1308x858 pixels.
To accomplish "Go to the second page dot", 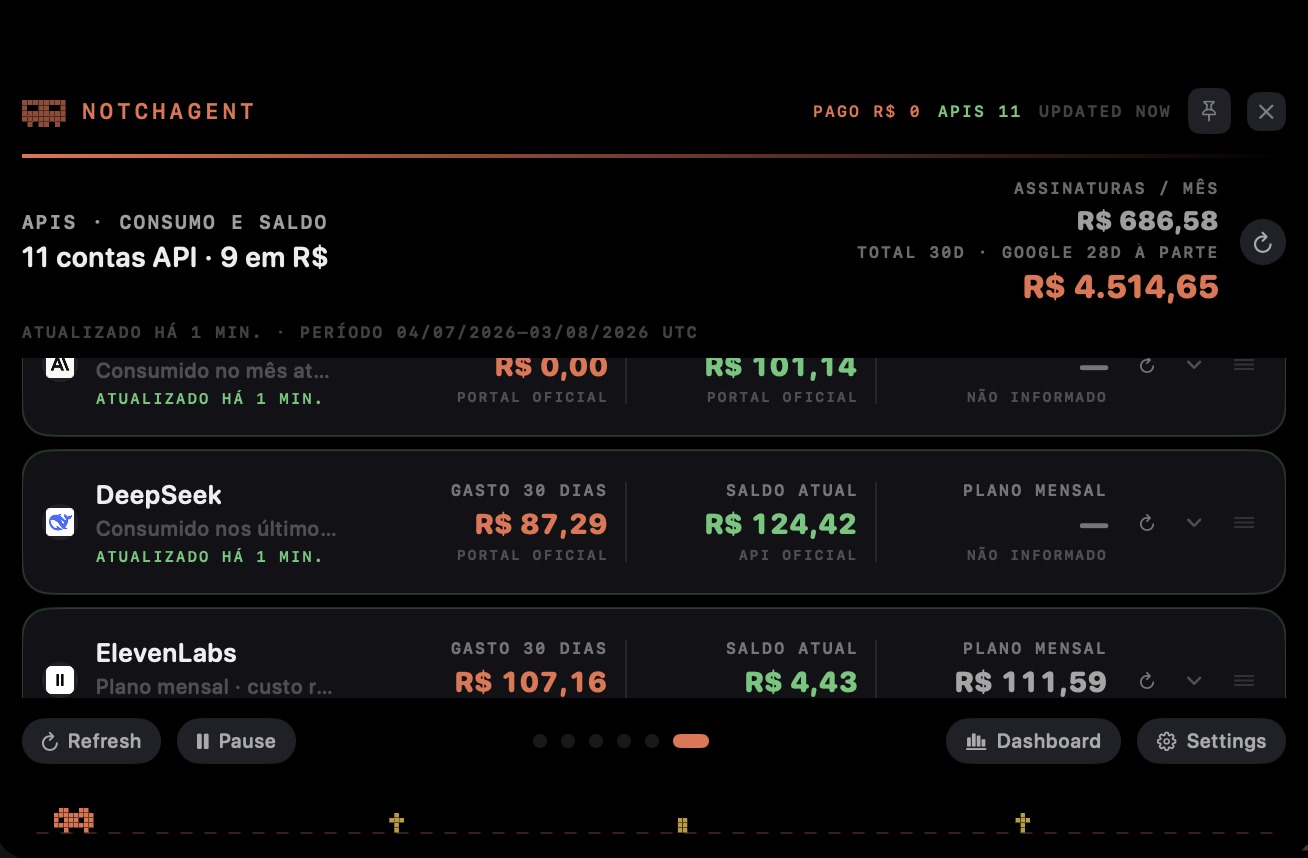I will (x=568, y=741).
